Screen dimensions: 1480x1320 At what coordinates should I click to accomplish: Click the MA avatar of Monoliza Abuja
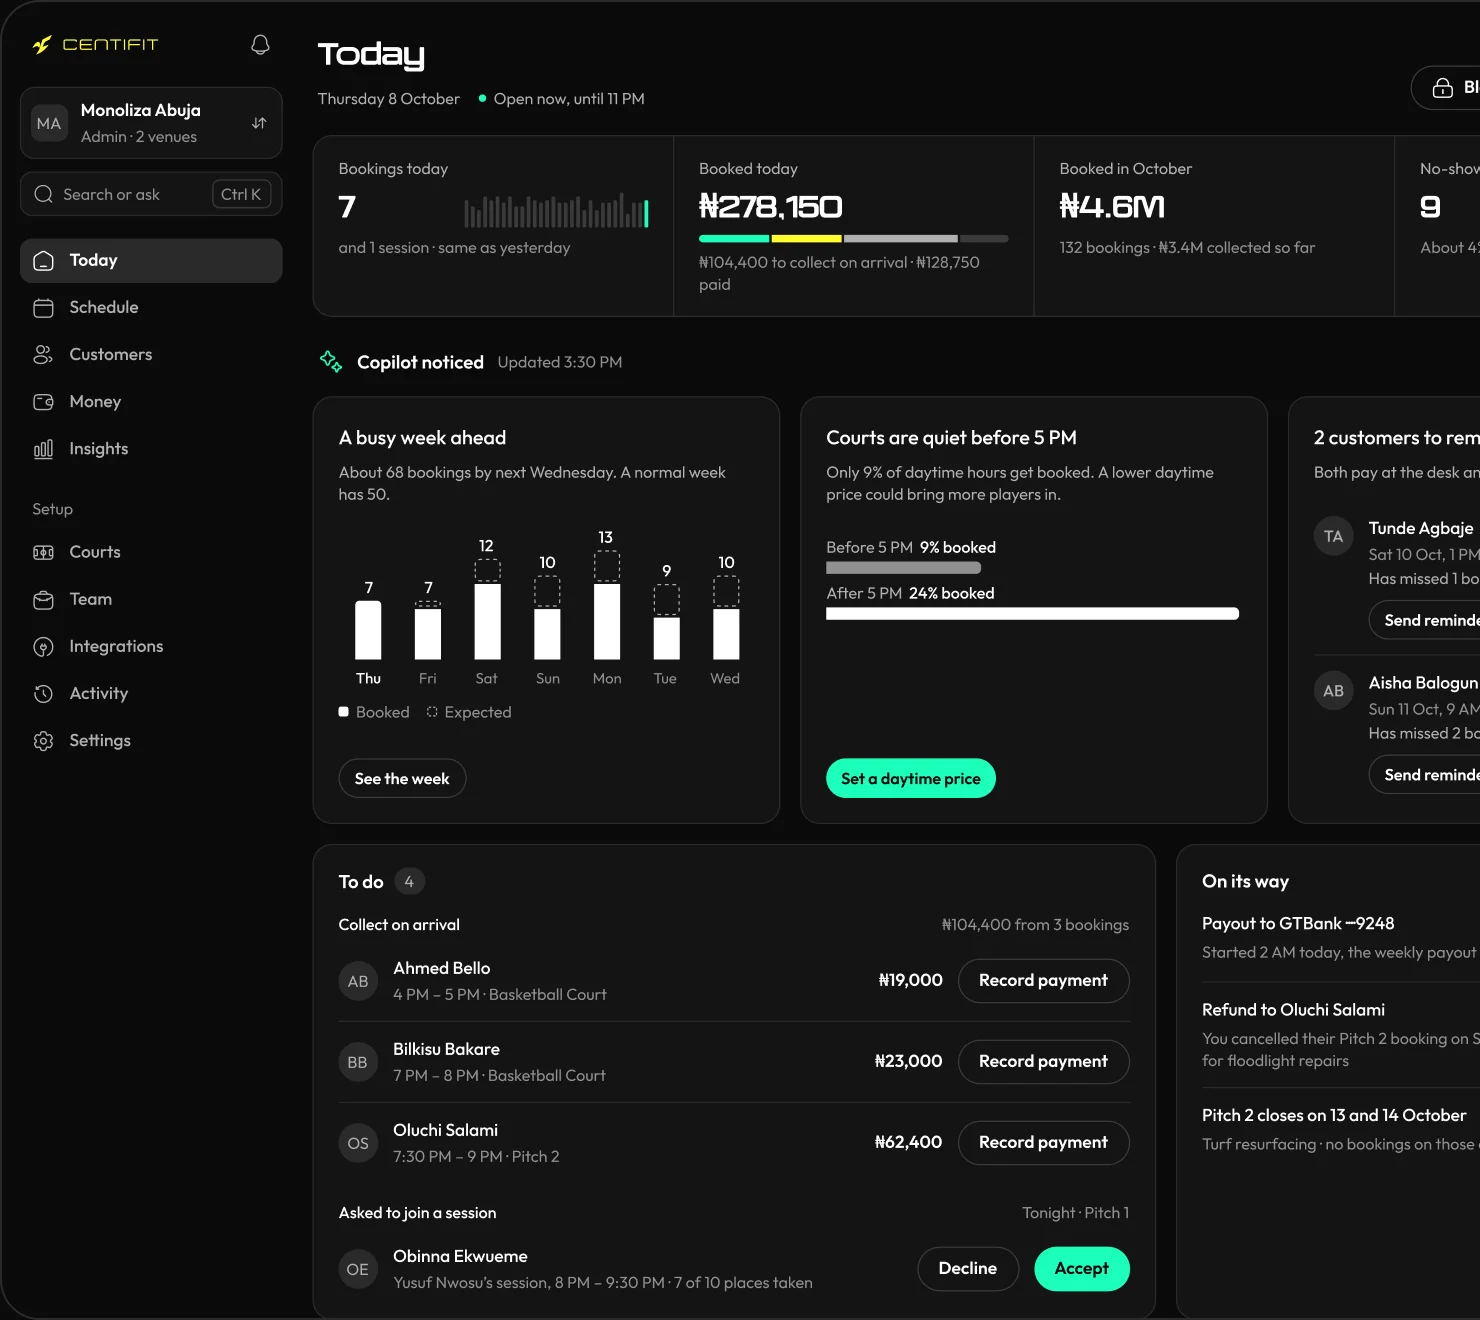[49, 123]
